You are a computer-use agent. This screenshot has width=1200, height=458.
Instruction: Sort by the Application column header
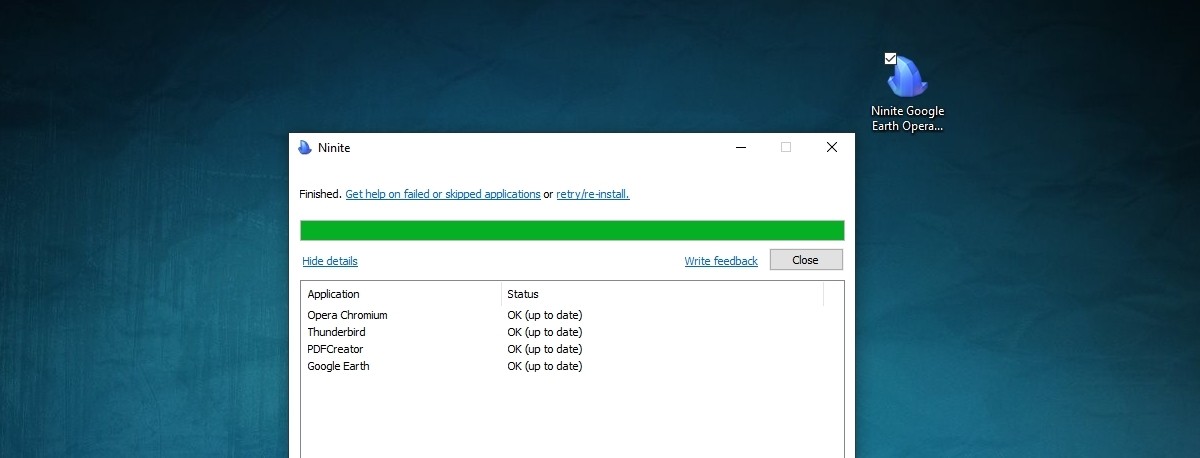(400, 294)
